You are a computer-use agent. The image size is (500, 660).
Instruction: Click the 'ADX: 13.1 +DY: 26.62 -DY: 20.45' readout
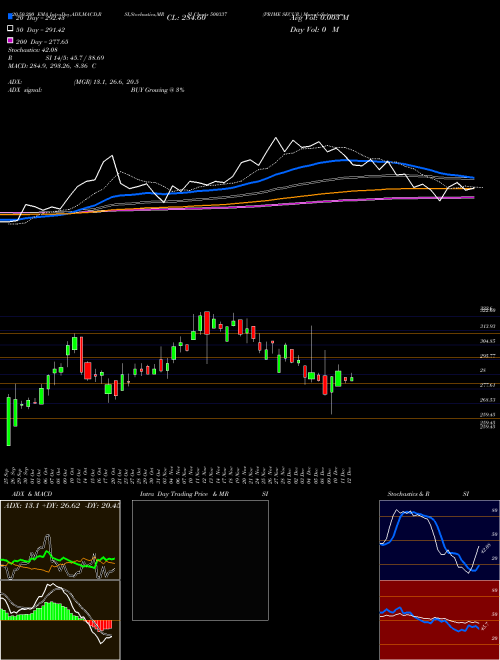coord(62,506)
